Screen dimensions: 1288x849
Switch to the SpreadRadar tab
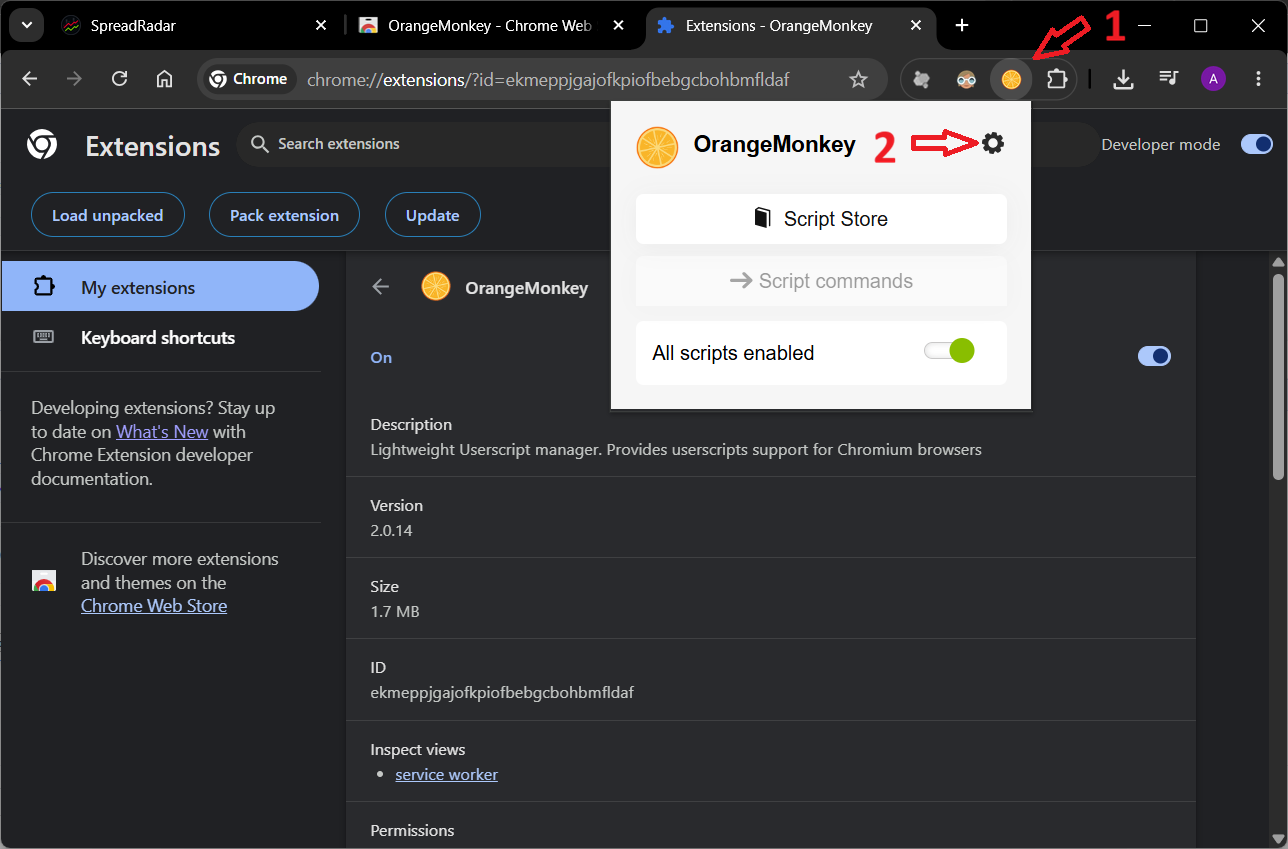tap(195, 26)
